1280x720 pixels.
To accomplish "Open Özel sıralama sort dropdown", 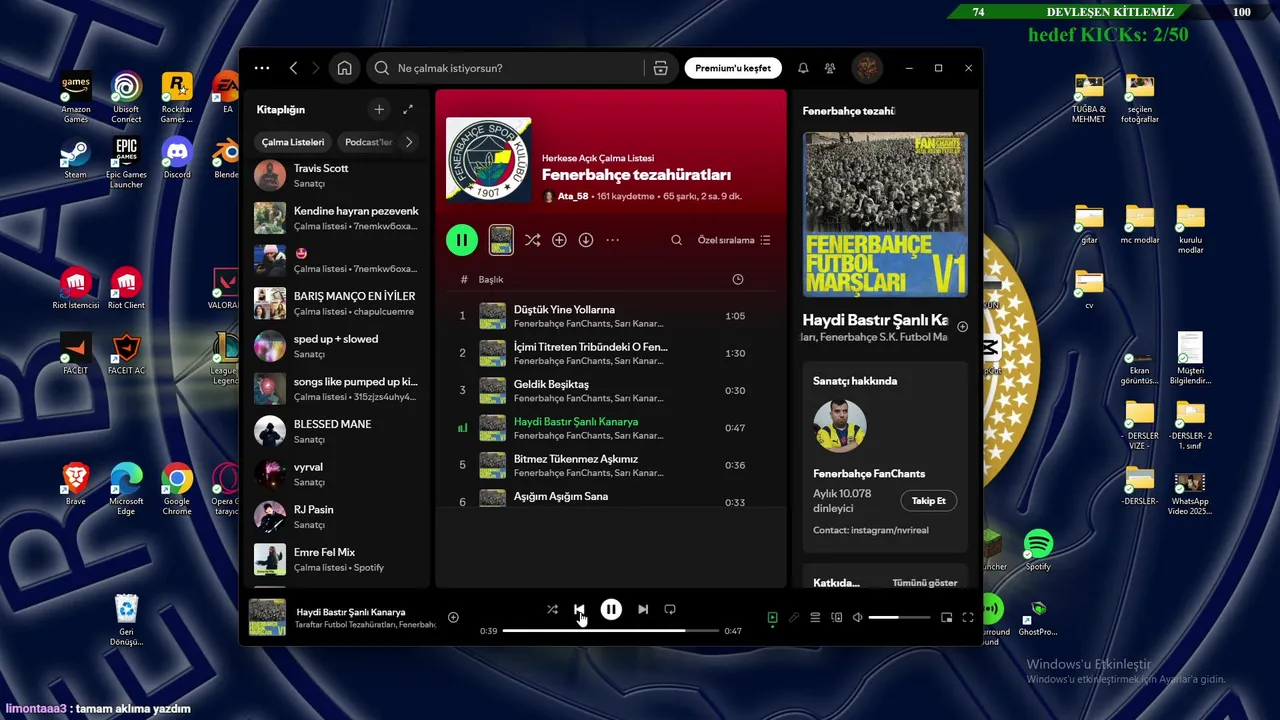I will coord(734,240).
